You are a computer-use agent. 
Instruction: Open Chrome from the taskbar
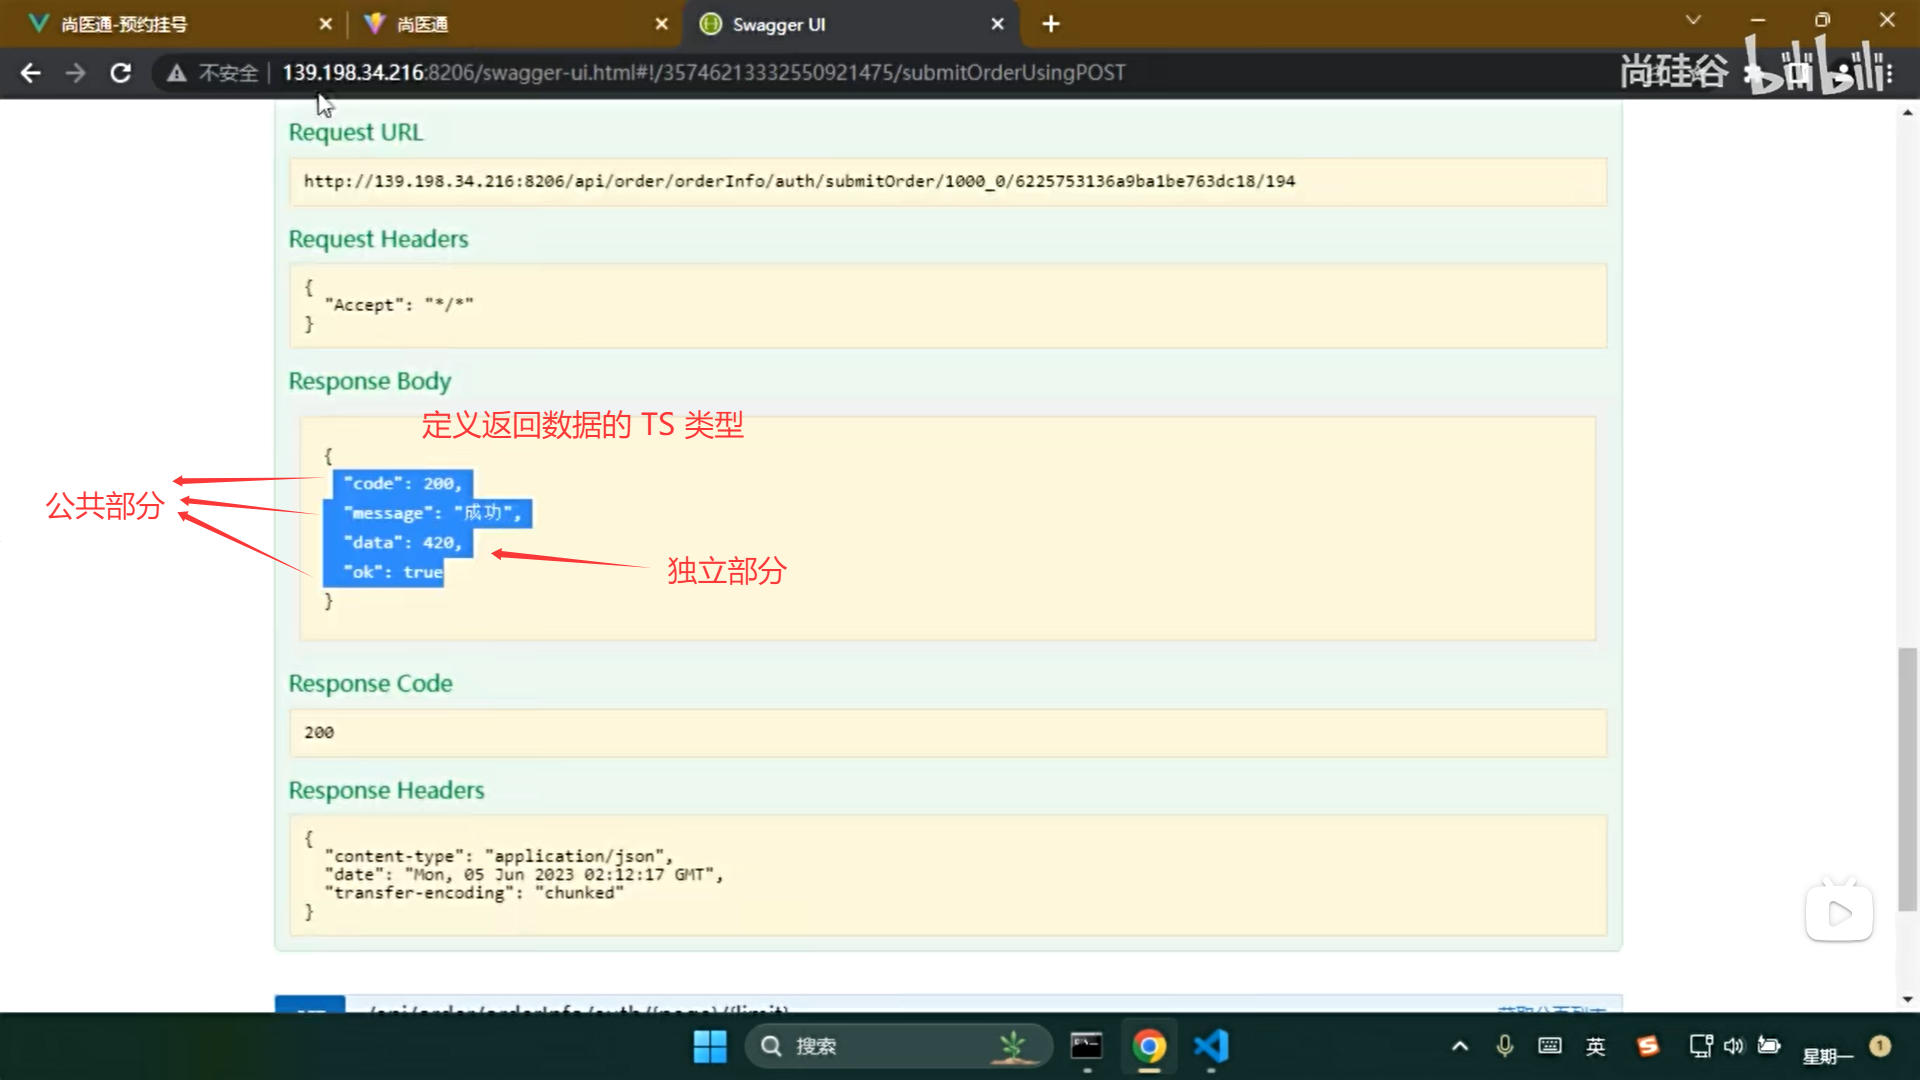1149,1046
